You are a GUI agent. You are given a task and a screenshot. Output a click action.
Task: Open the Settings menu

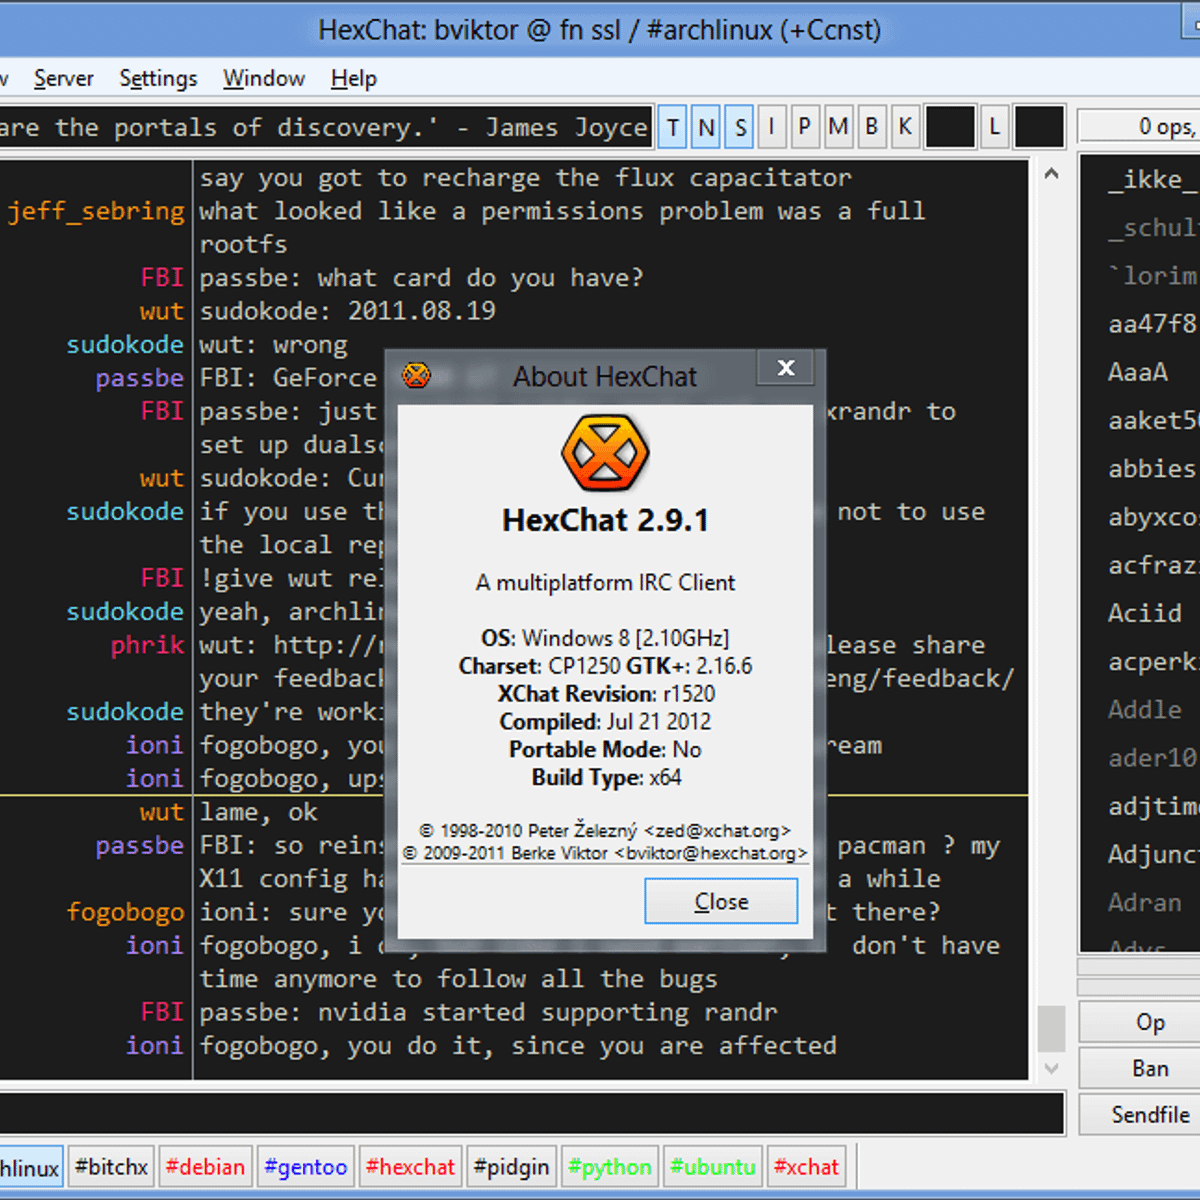point(158,78)
